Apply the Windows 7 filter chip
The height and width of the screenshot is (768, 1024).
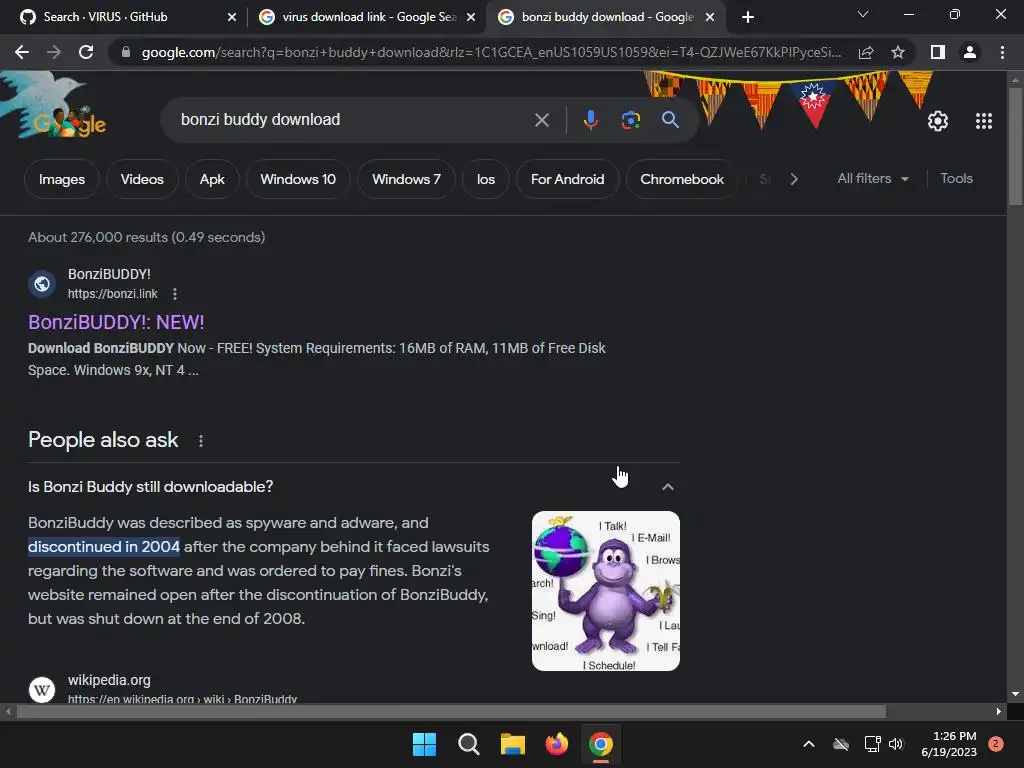point(406,179)
